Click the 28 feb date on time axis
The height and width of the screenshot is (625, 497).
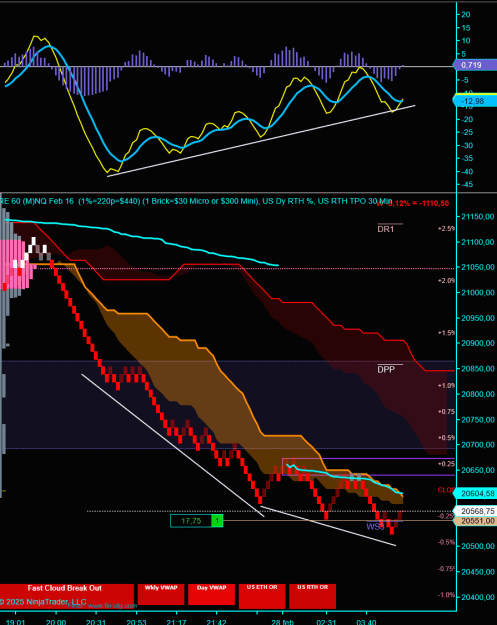(283, 622)
